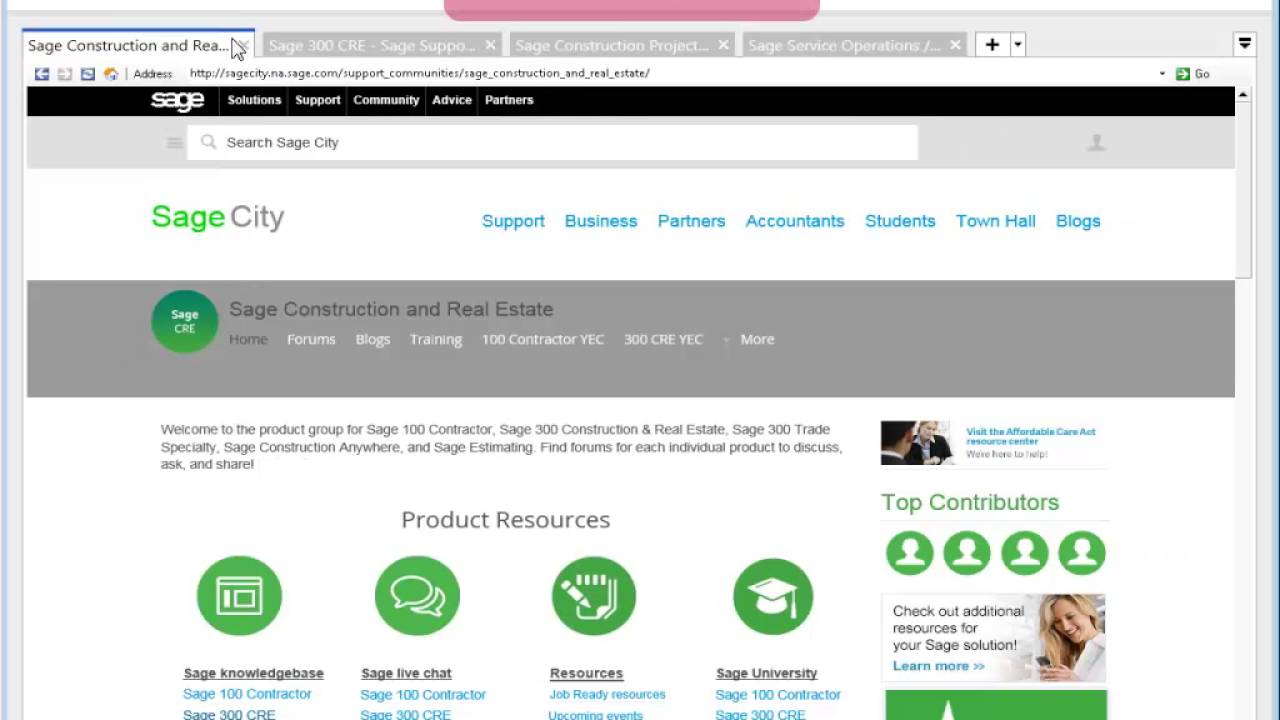Viewport: 1280px width, 720px height.
Task: Open the Forums tab in group banner
Action: click(311, 339)
